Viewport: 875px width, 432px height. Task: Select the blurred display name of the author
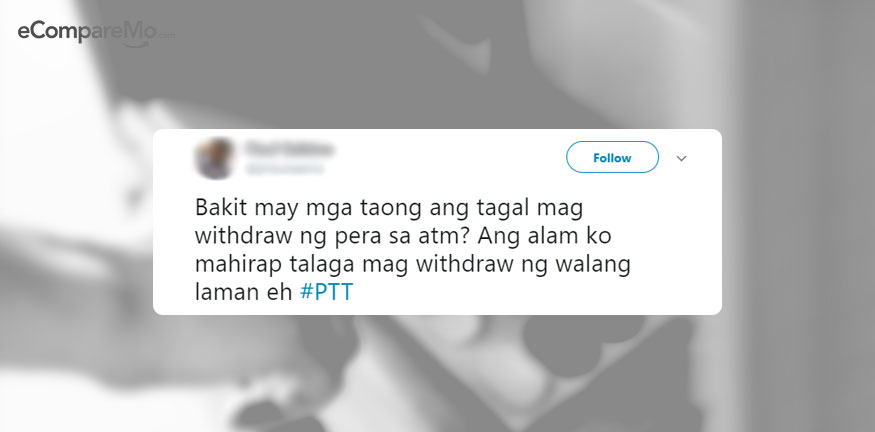(289, 150)
